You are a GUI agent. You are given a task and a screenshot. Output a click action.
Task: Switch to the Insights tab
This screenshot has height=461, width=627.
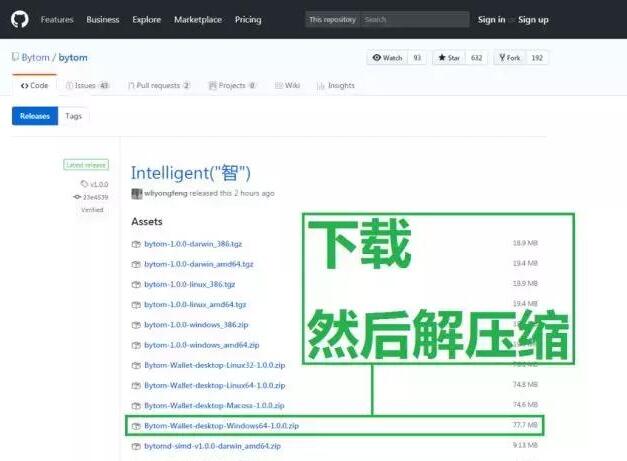pyautogui.click(x=336, y=85)
